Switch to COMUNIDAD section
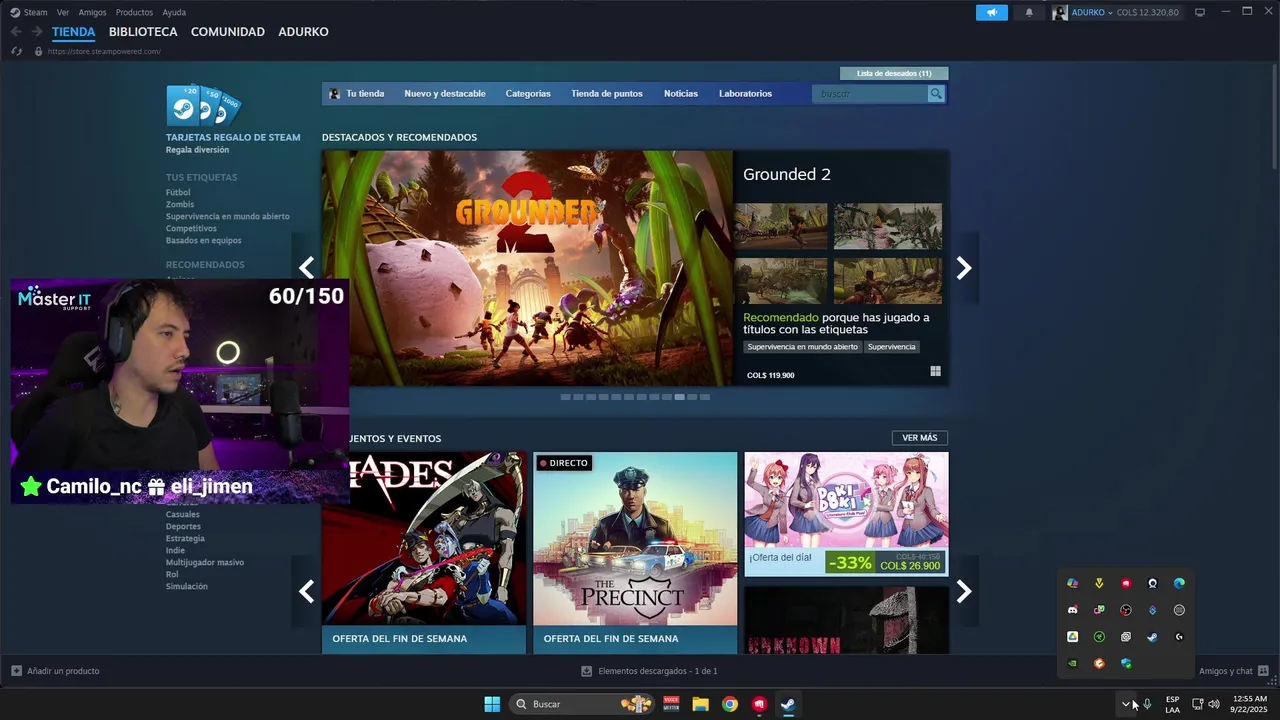Viewport: 1280px width, 720px height. pos(228,32)
